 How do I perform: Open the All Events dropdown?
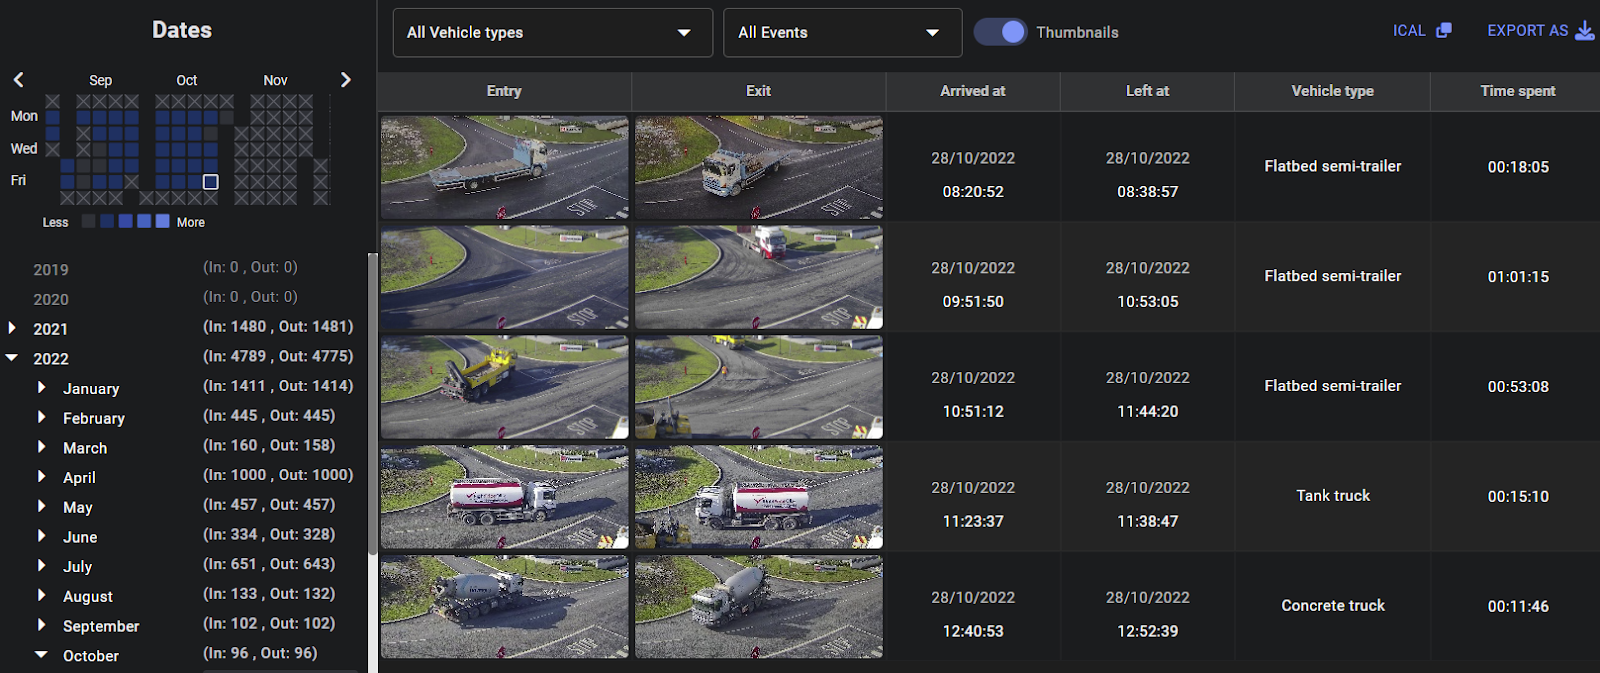[x=842, y=33]
